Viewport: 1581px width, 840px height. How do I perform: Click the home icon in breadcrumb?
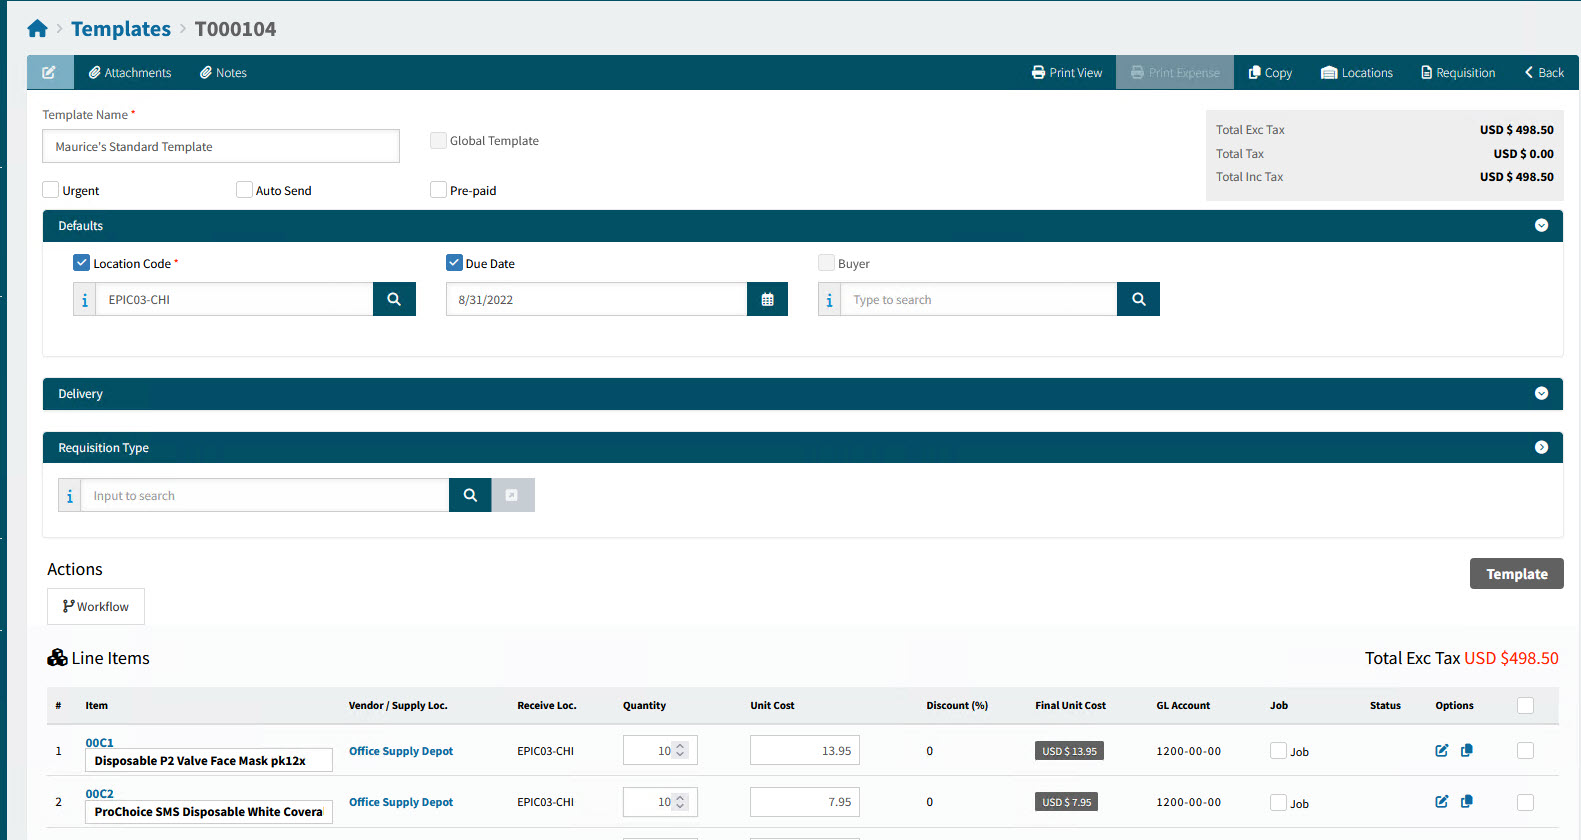(x=37, y=29)
